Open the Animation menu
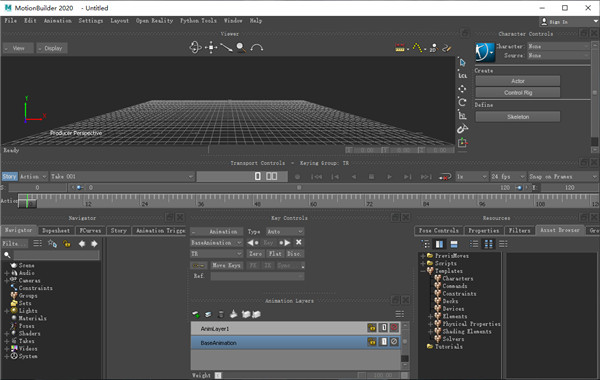The width and height of the screenshot is (600, 380). click(x=57, y=21)
